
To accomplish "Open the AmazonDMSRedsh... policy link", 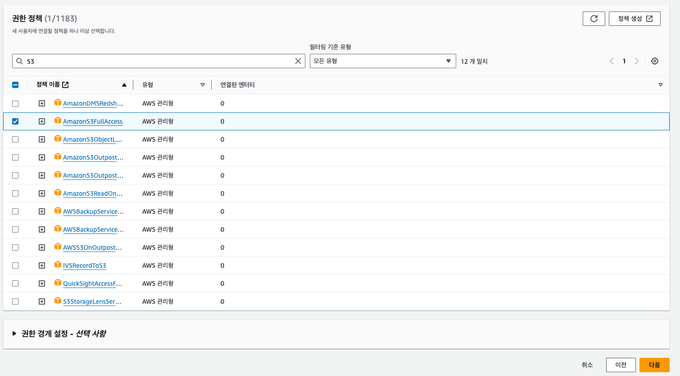I will 93,104.
